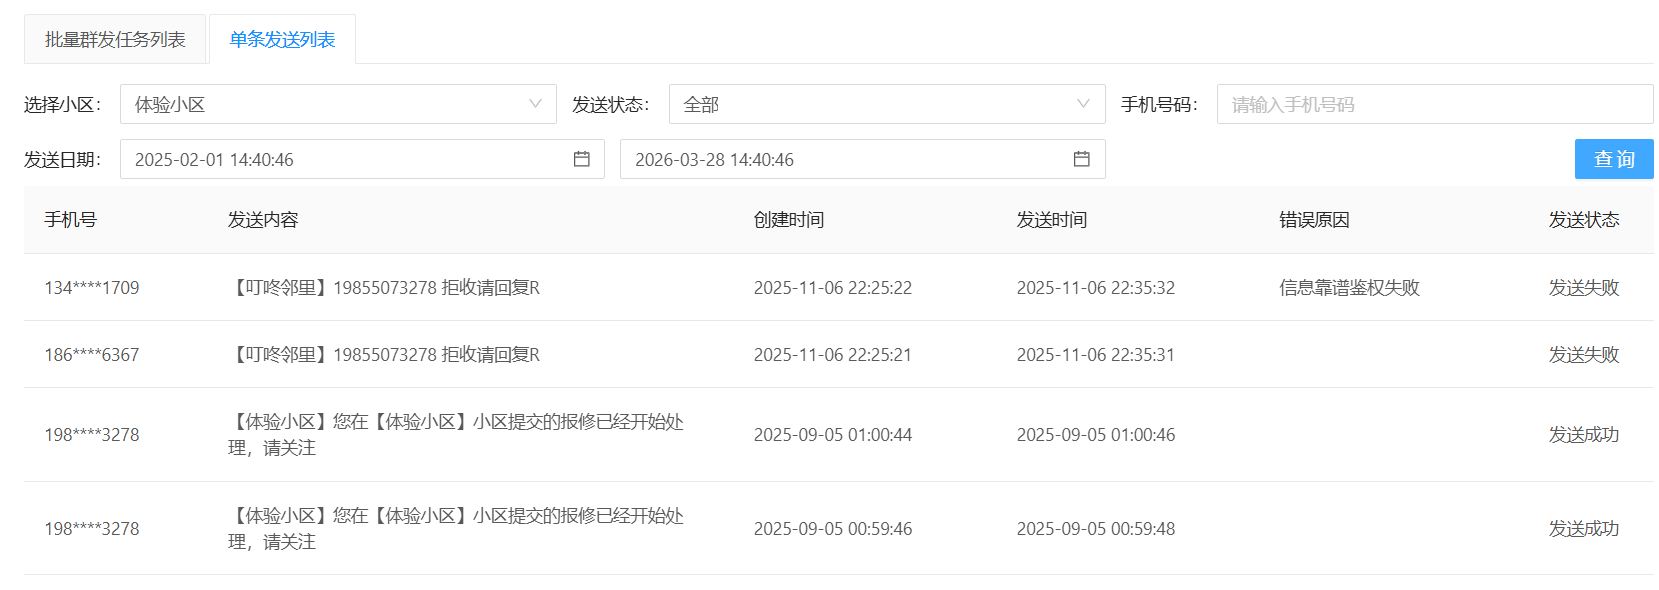Viewport: 1659px width, 590px height.
Task: Click the 发送状态 column header
Action: coord(1583,220)
